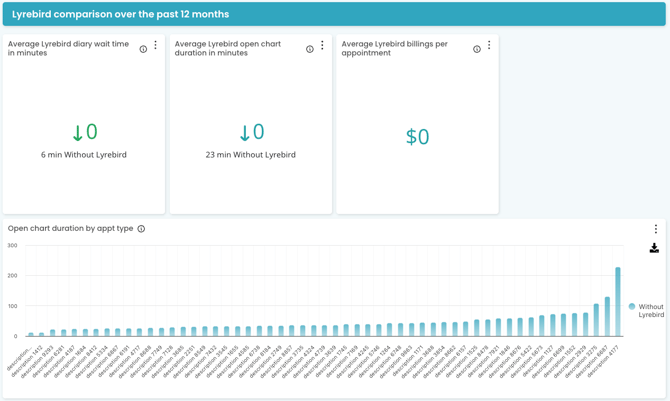Select the '23 min Without Lyrebird' text
Image resolution: width=670 pixels, height=401 pixels.
(x=250, y=155)
